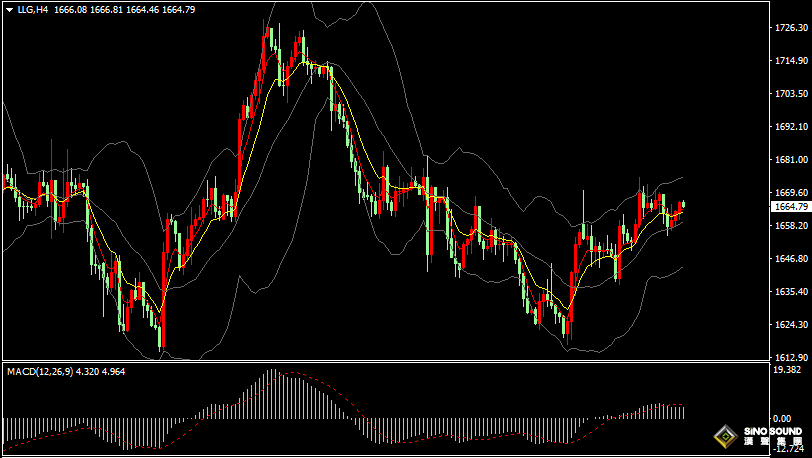Click the divider between price chart and MACD
This screenshot has height=458, width=812.
click(380, 361)
